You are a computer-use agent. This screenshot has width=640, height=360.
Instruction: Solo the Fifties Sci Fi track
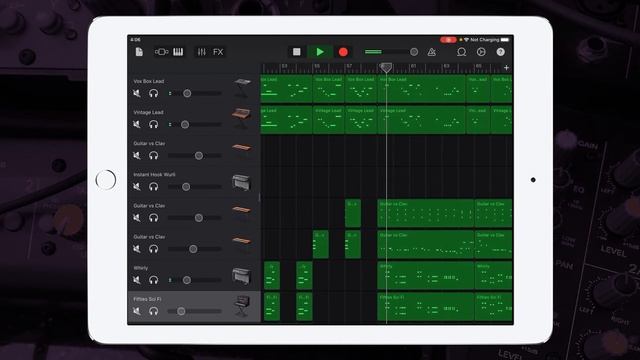pyautogui.click(x=153, y=311)
